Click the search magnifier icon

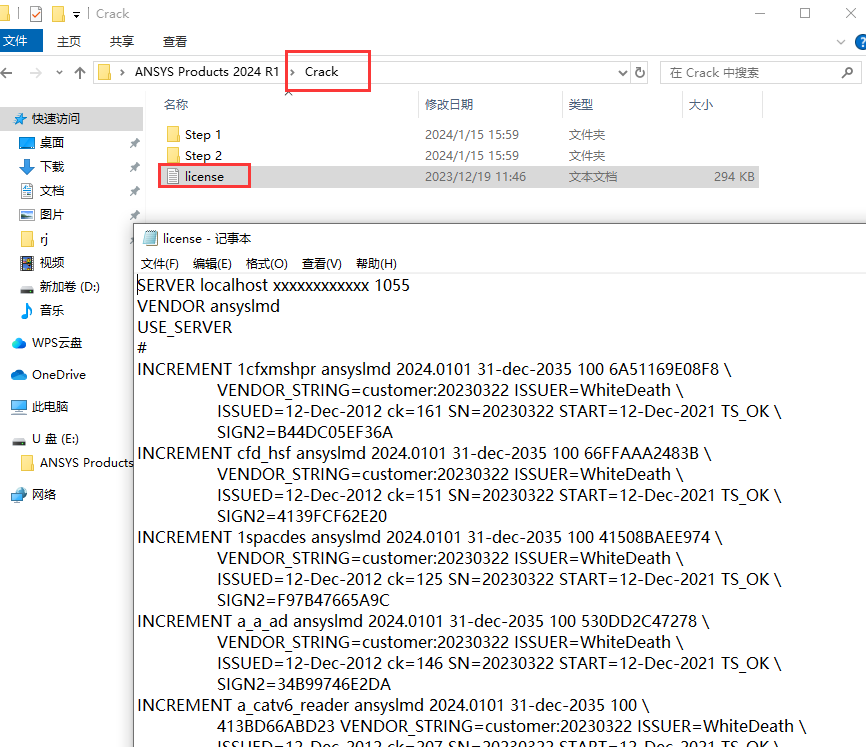(x=847, y=72)
